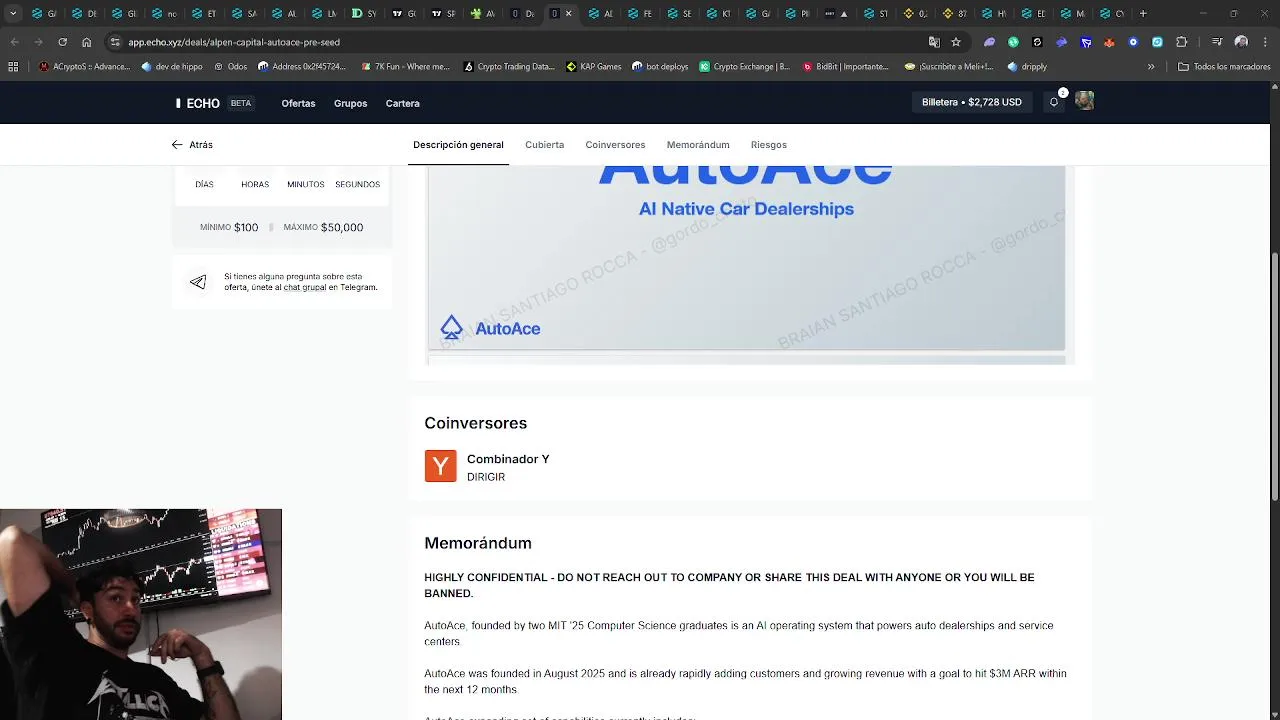Switch to the Cubierta tab
Image resolution: width=1280 pixels, height=720 pixels.
tap(544, 145)
